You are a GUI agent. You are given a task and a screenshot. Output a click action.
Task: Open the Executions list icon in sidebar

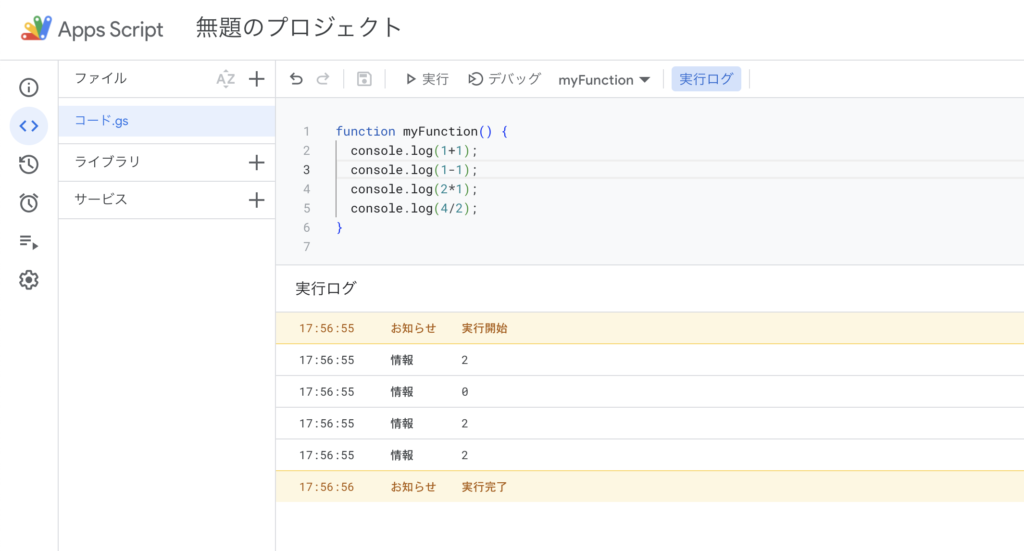click(x=29, y=242)
